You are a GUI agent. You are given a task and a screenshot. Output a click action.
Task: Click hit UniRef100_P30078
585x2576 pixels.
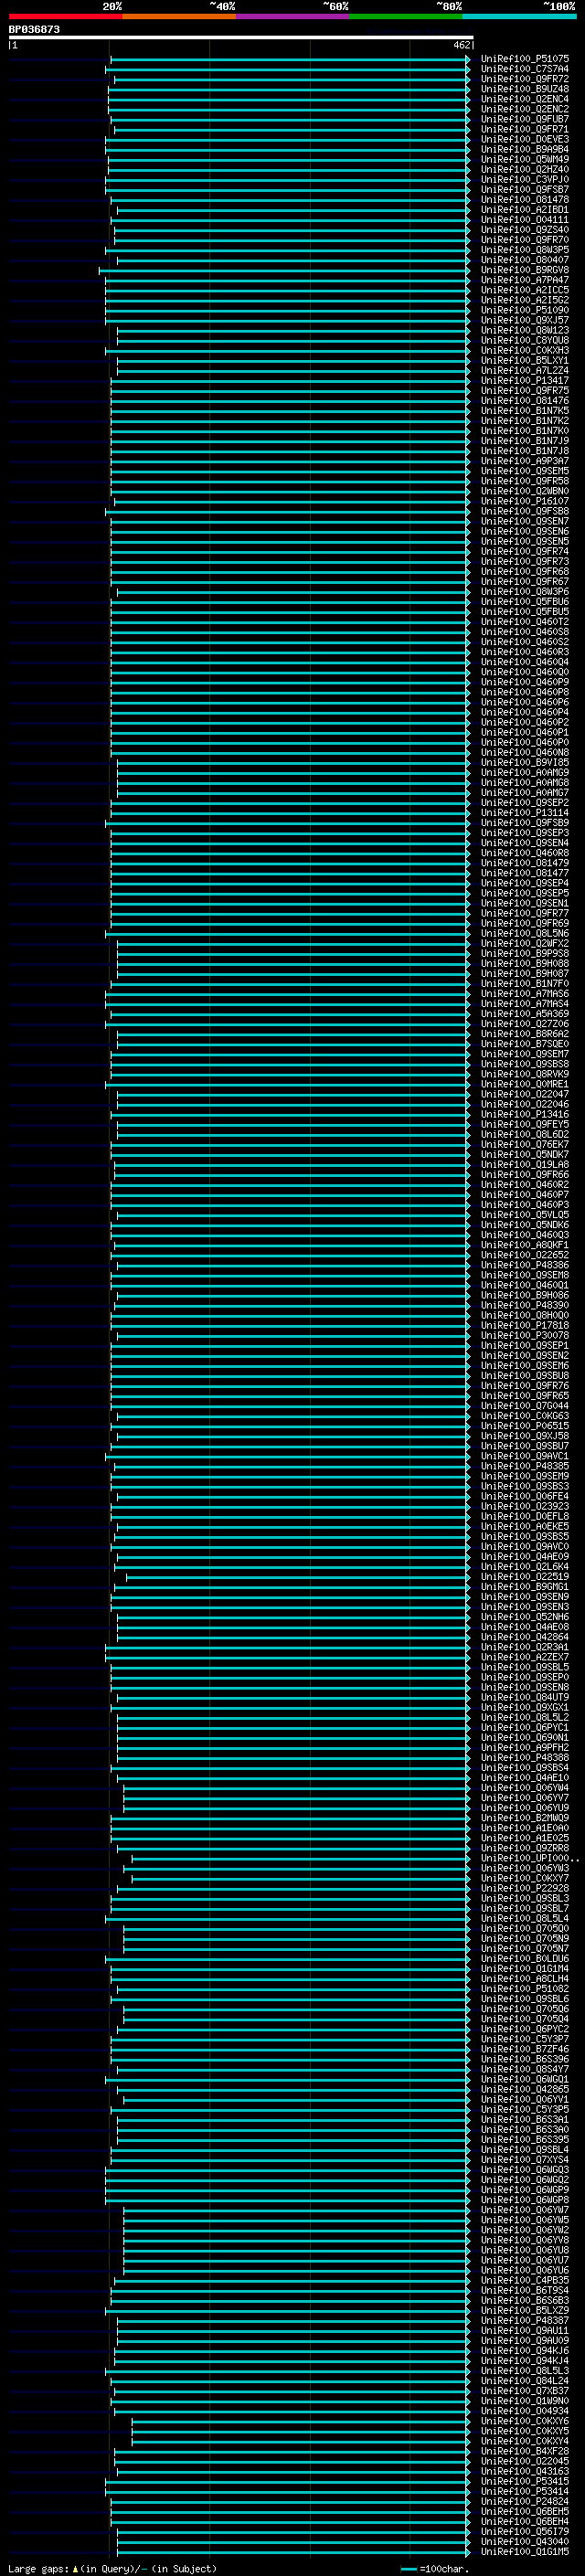[x=524, y=1335]
